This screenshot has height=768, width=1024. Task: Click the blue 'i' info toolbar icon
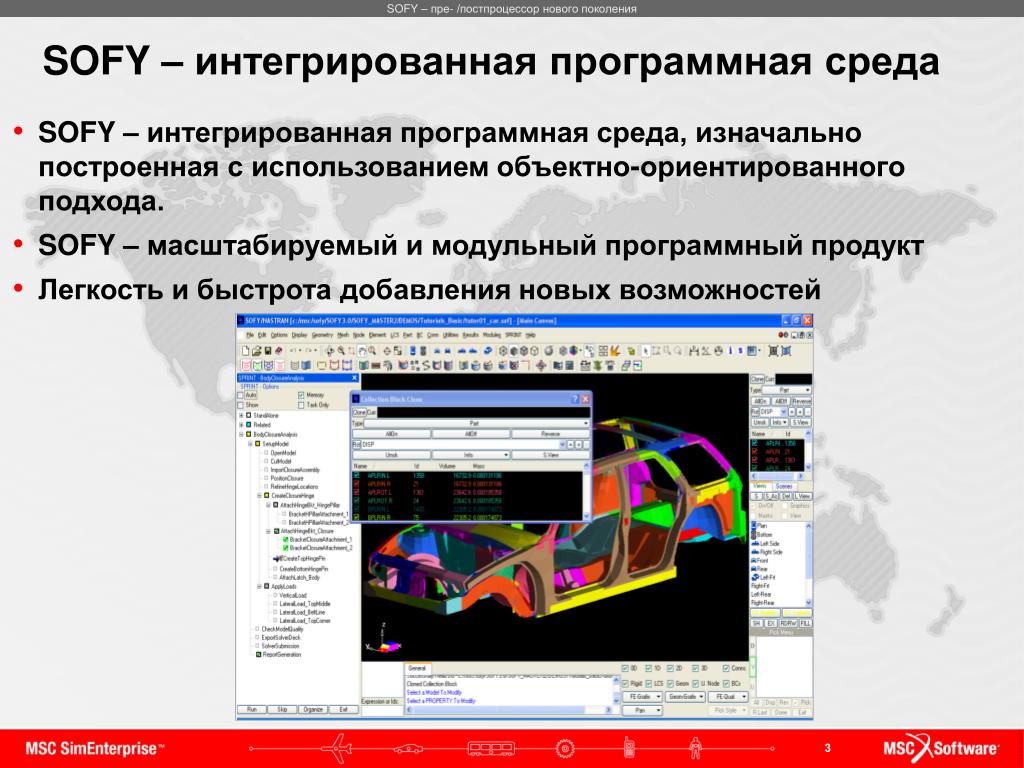[x=730, y=351]
